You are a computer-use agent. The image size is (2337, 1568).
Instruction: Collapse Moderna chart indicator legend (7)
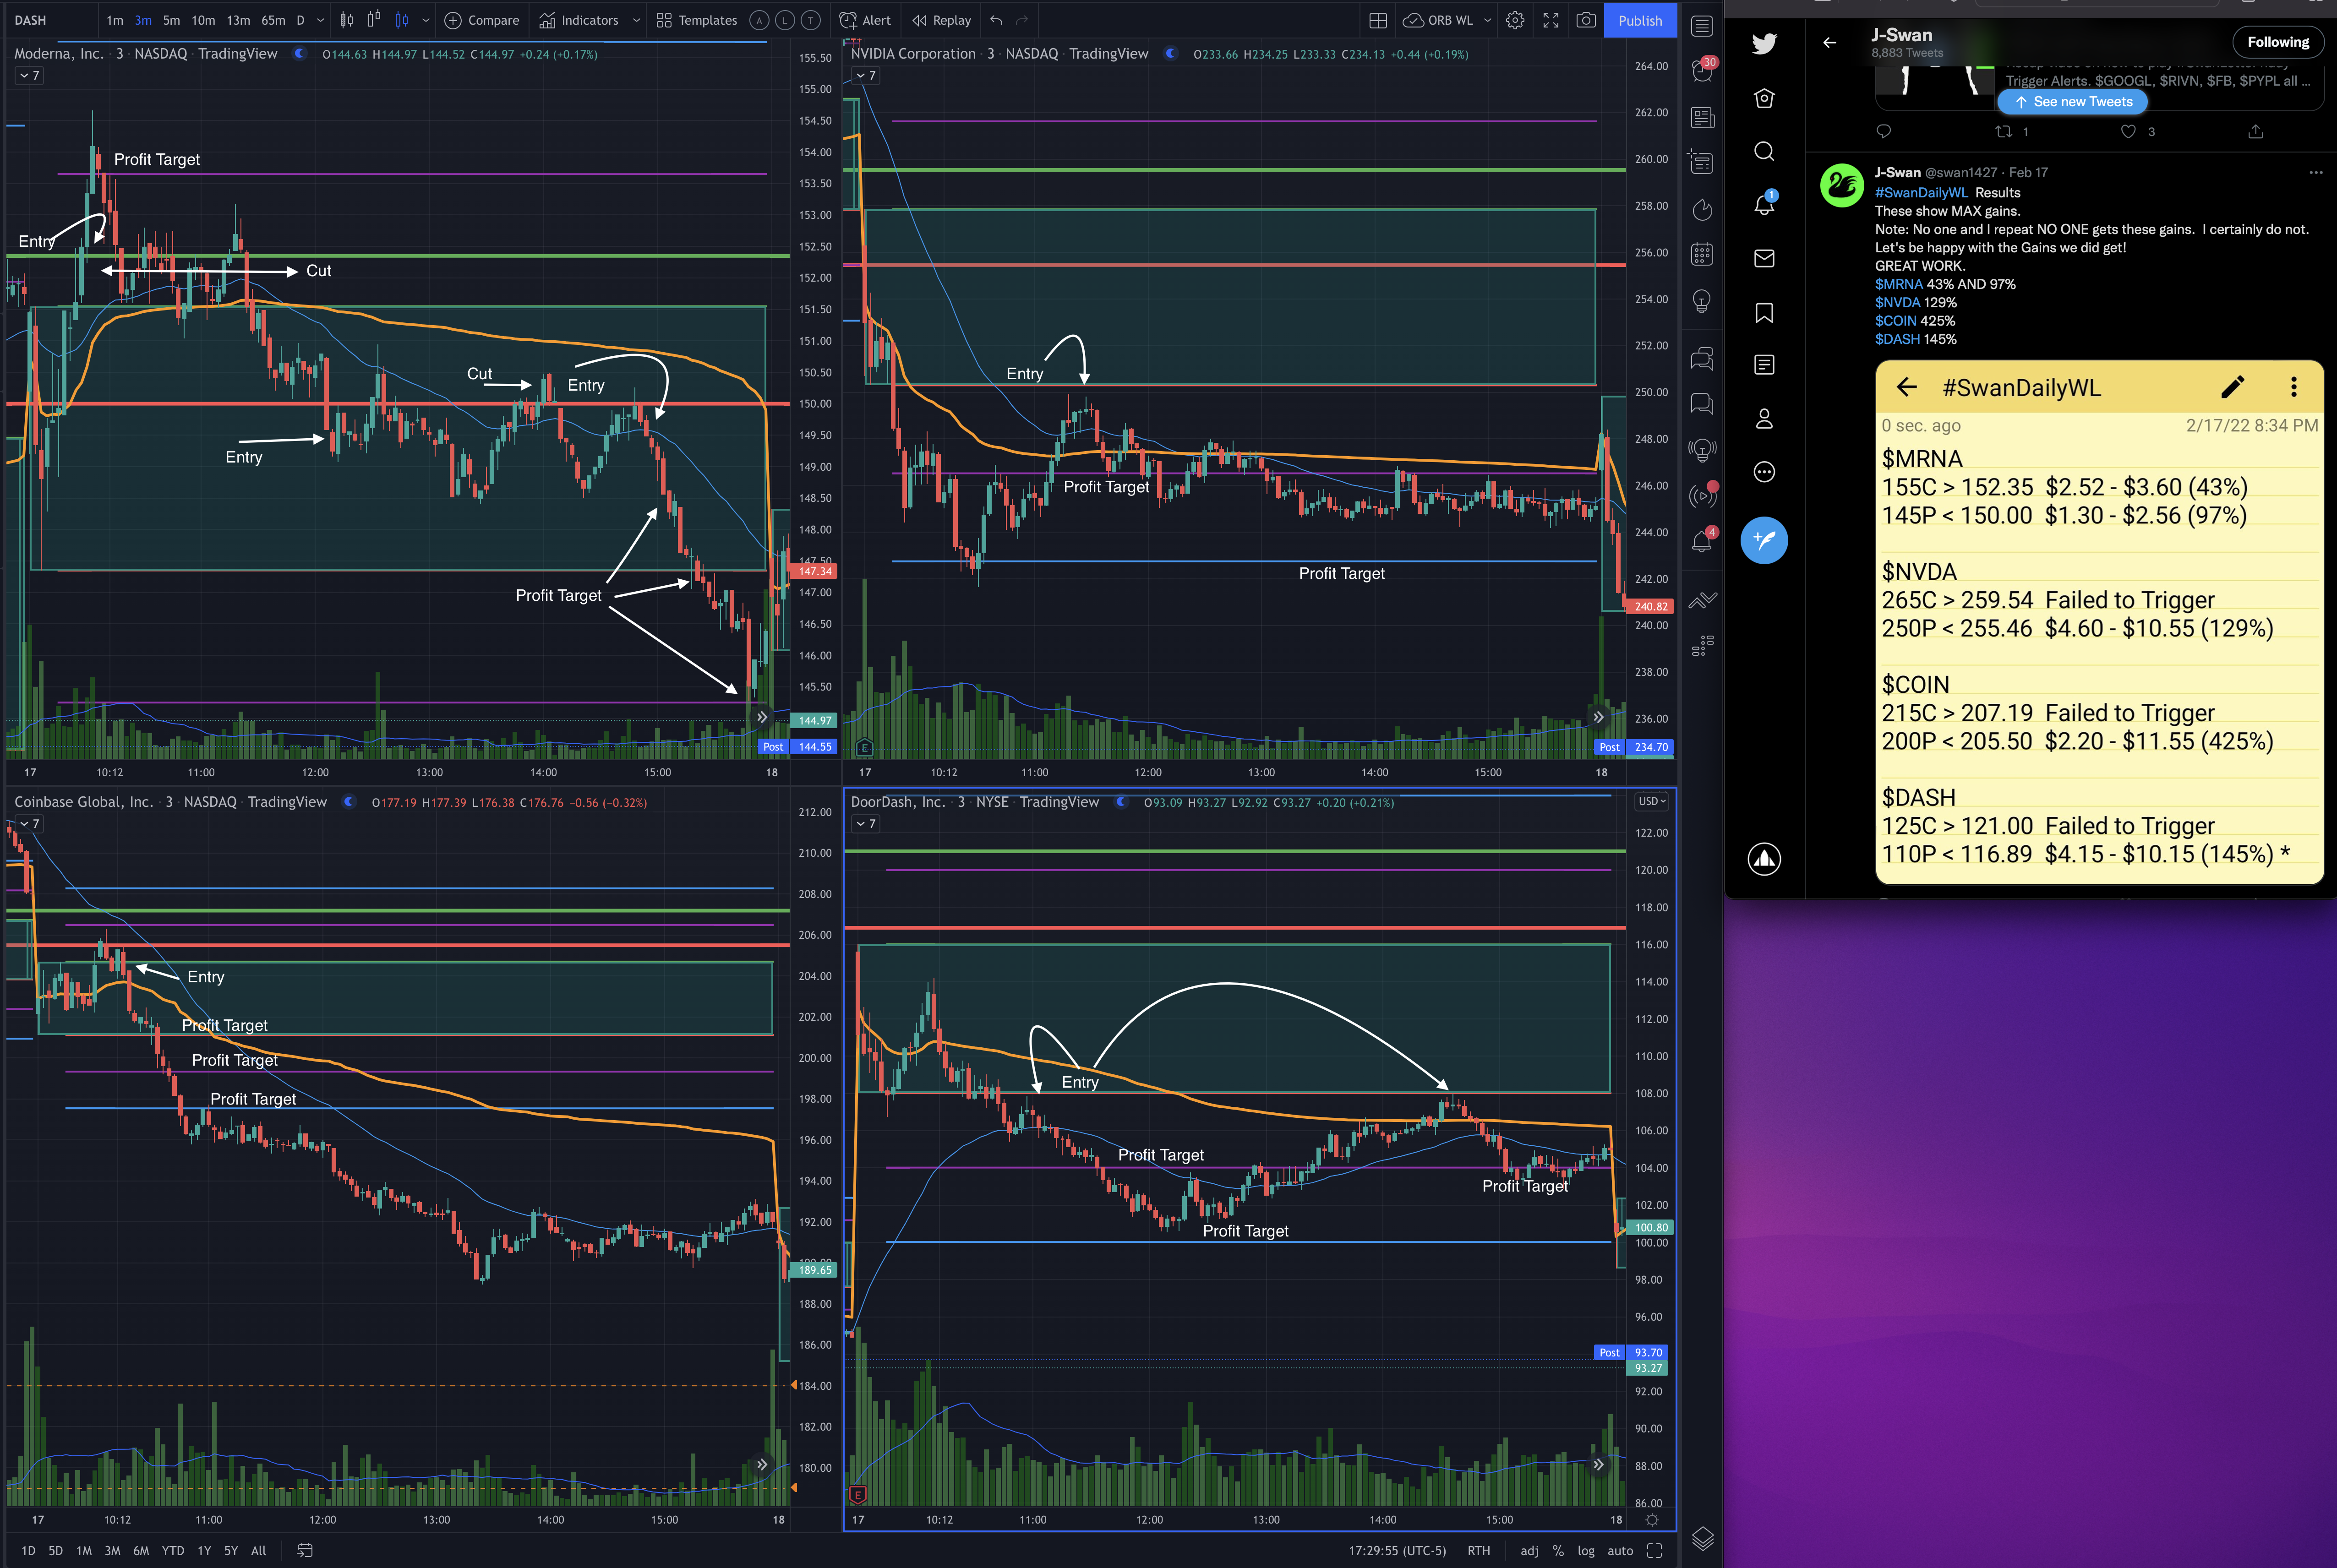point(28,76)
